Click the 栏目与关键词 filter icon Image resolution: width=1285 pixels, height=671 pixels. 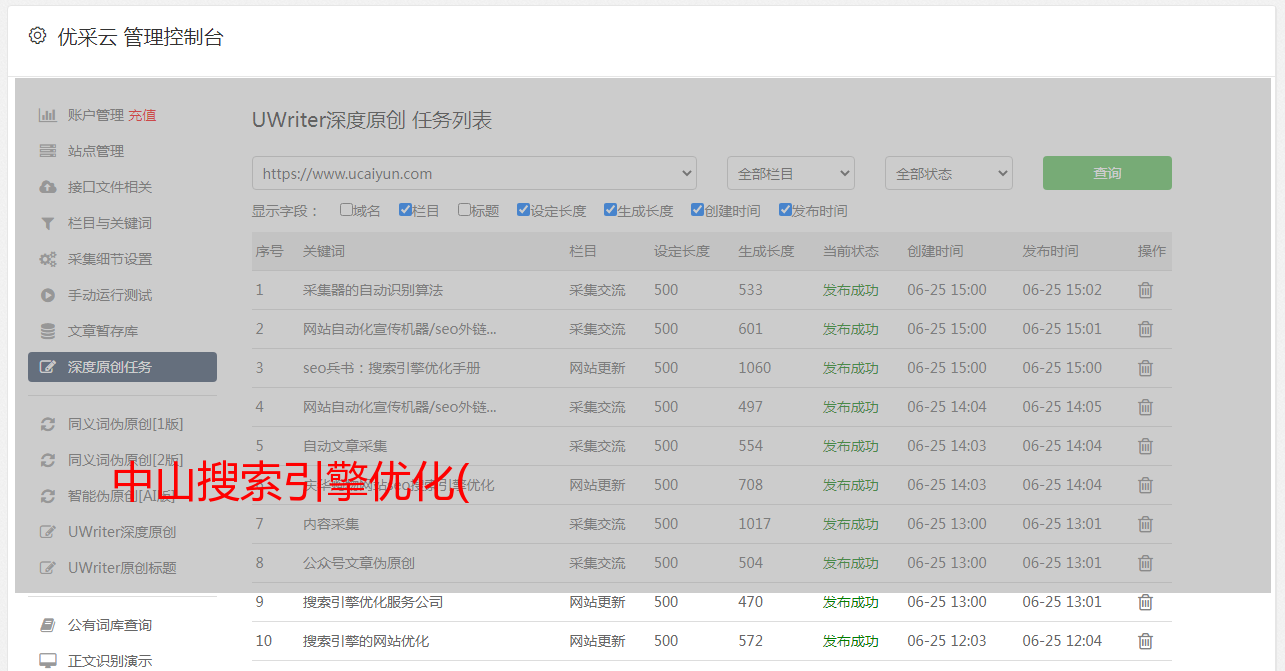(x=47, y=223)
